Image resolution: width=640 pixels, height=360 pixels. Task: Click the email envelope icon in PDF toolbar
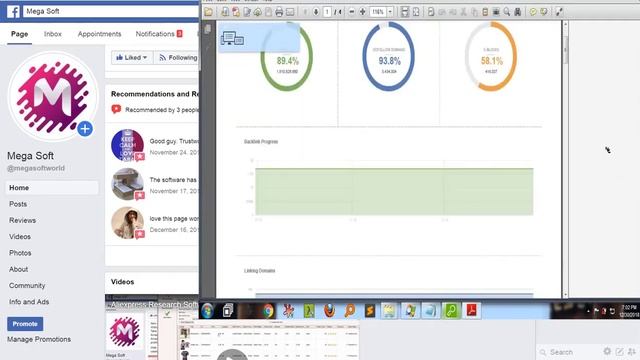(x=290, y=12)
